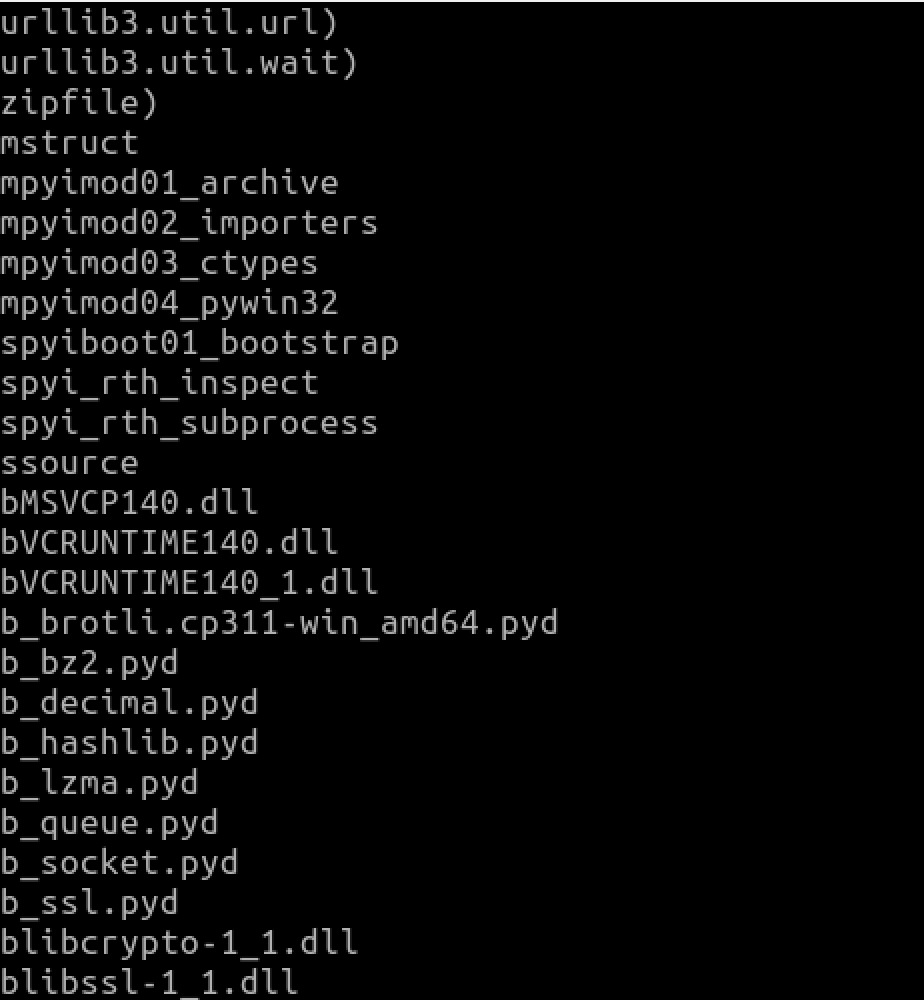Select the bVCRUNTIME140_1.dll line
The width and height of the screenshot is (924, 1000).
(189, 582)
